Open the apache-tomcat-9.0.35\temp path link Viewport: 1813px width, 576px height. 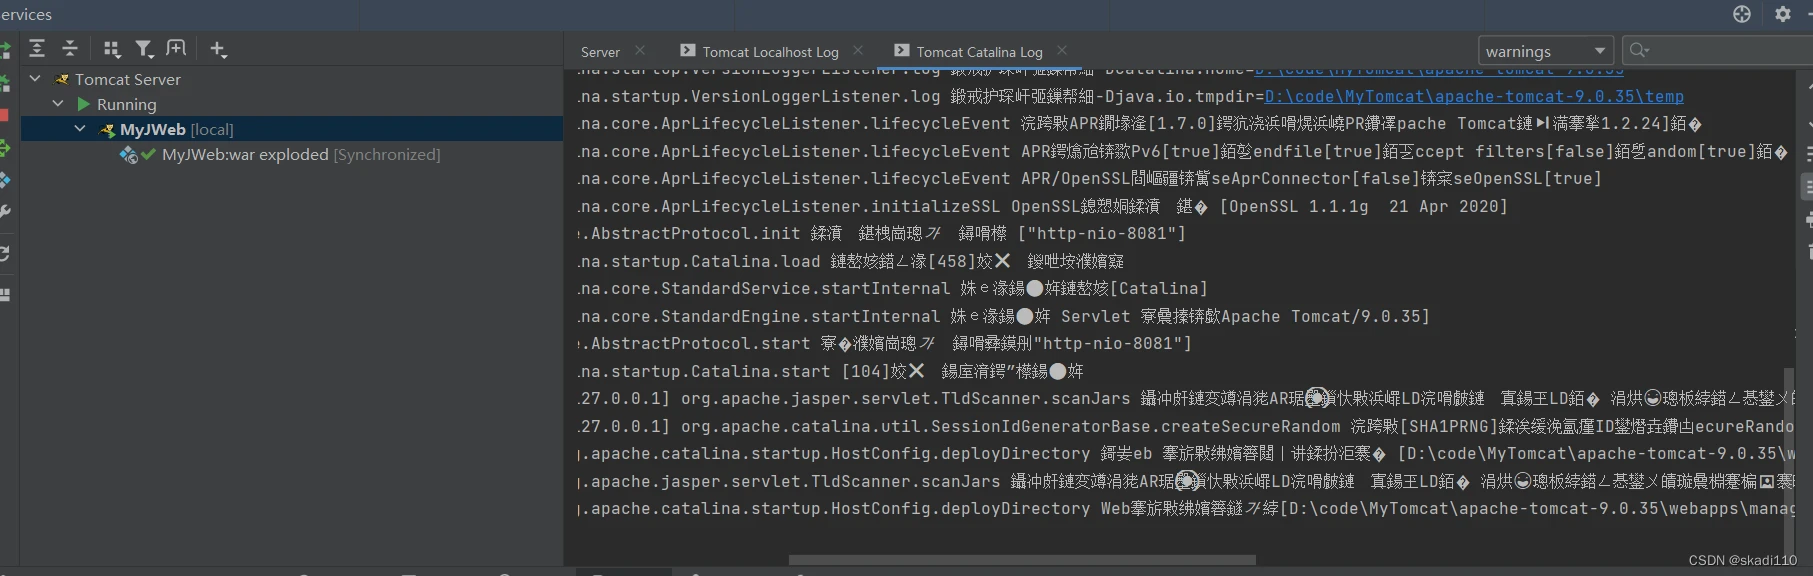1473,96
